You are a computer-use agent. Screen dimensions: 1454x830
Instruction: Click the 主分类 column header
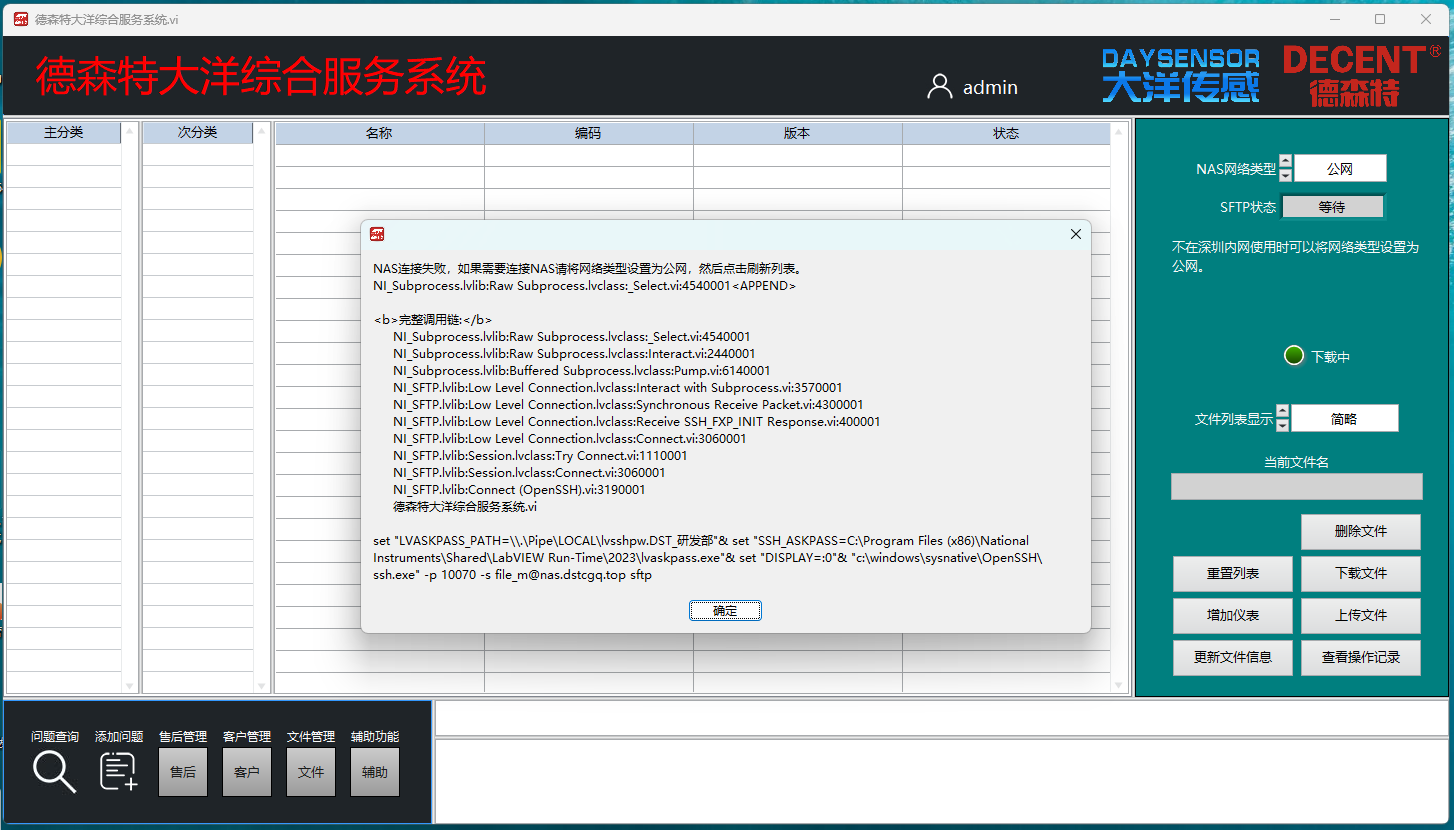coord(64,133)
